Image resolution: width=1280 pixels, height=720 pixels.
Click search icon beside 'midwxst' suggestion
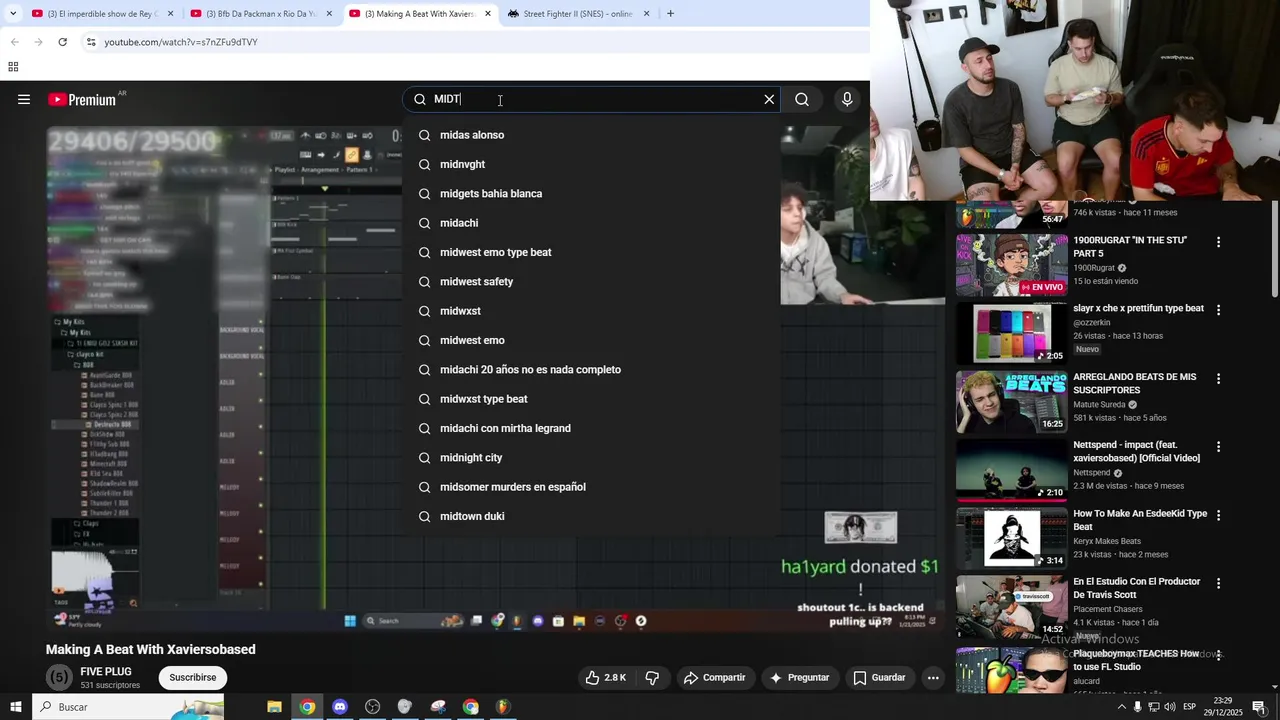(424, 311)
